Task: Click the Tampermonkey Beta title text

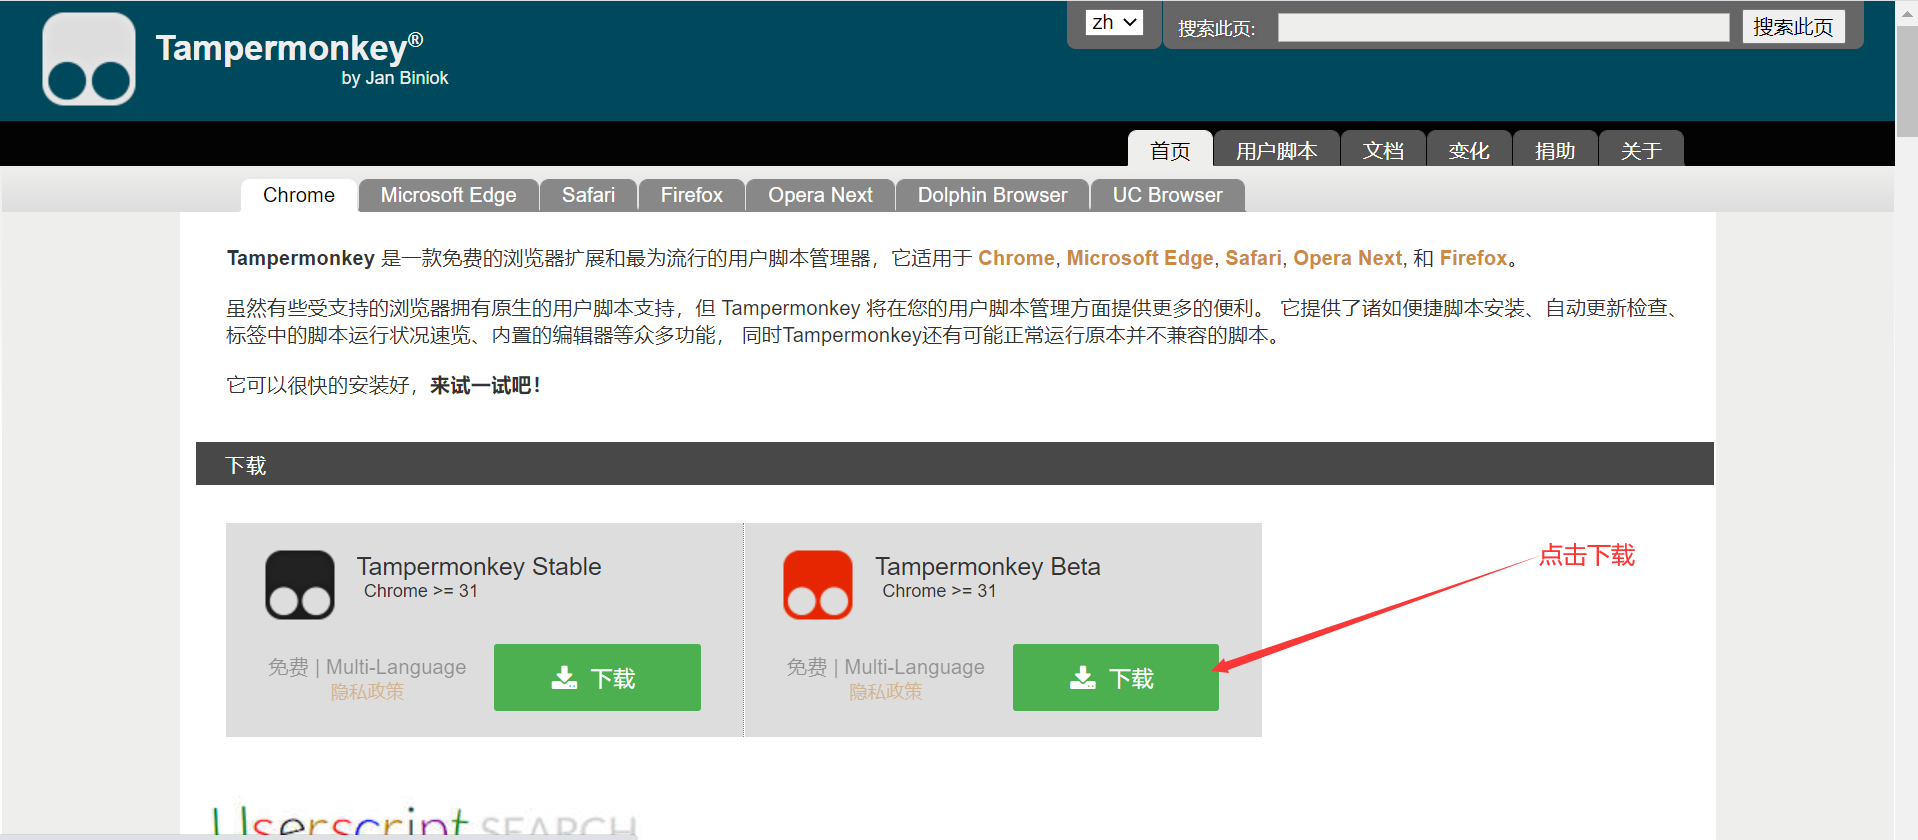Action: (x=988, y=566)
